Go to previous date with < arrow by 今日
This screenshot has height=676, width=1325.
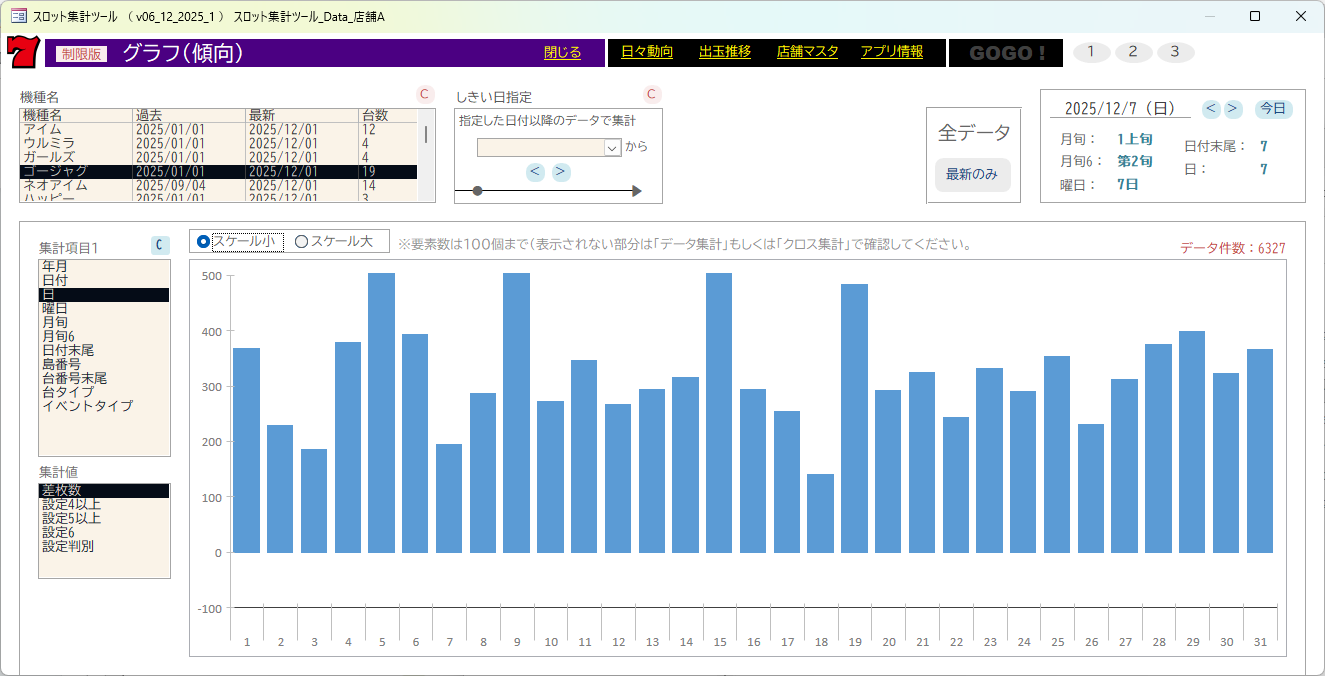(x=1211, y=108)
